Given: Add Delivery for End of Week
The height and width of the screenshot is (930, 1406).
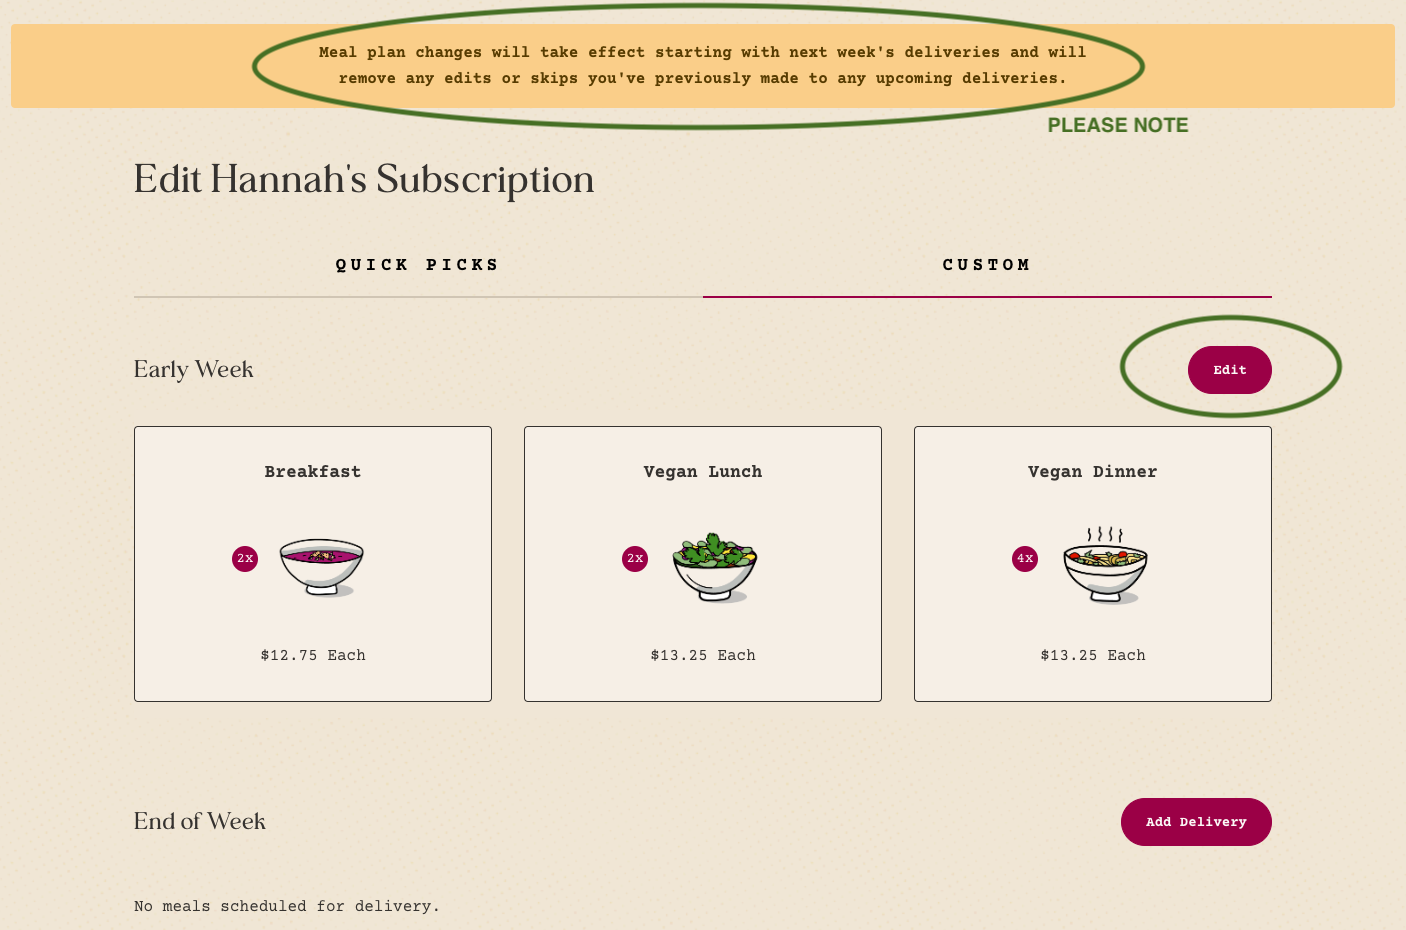Looking at the screenshot, I should coord(1196,822).
